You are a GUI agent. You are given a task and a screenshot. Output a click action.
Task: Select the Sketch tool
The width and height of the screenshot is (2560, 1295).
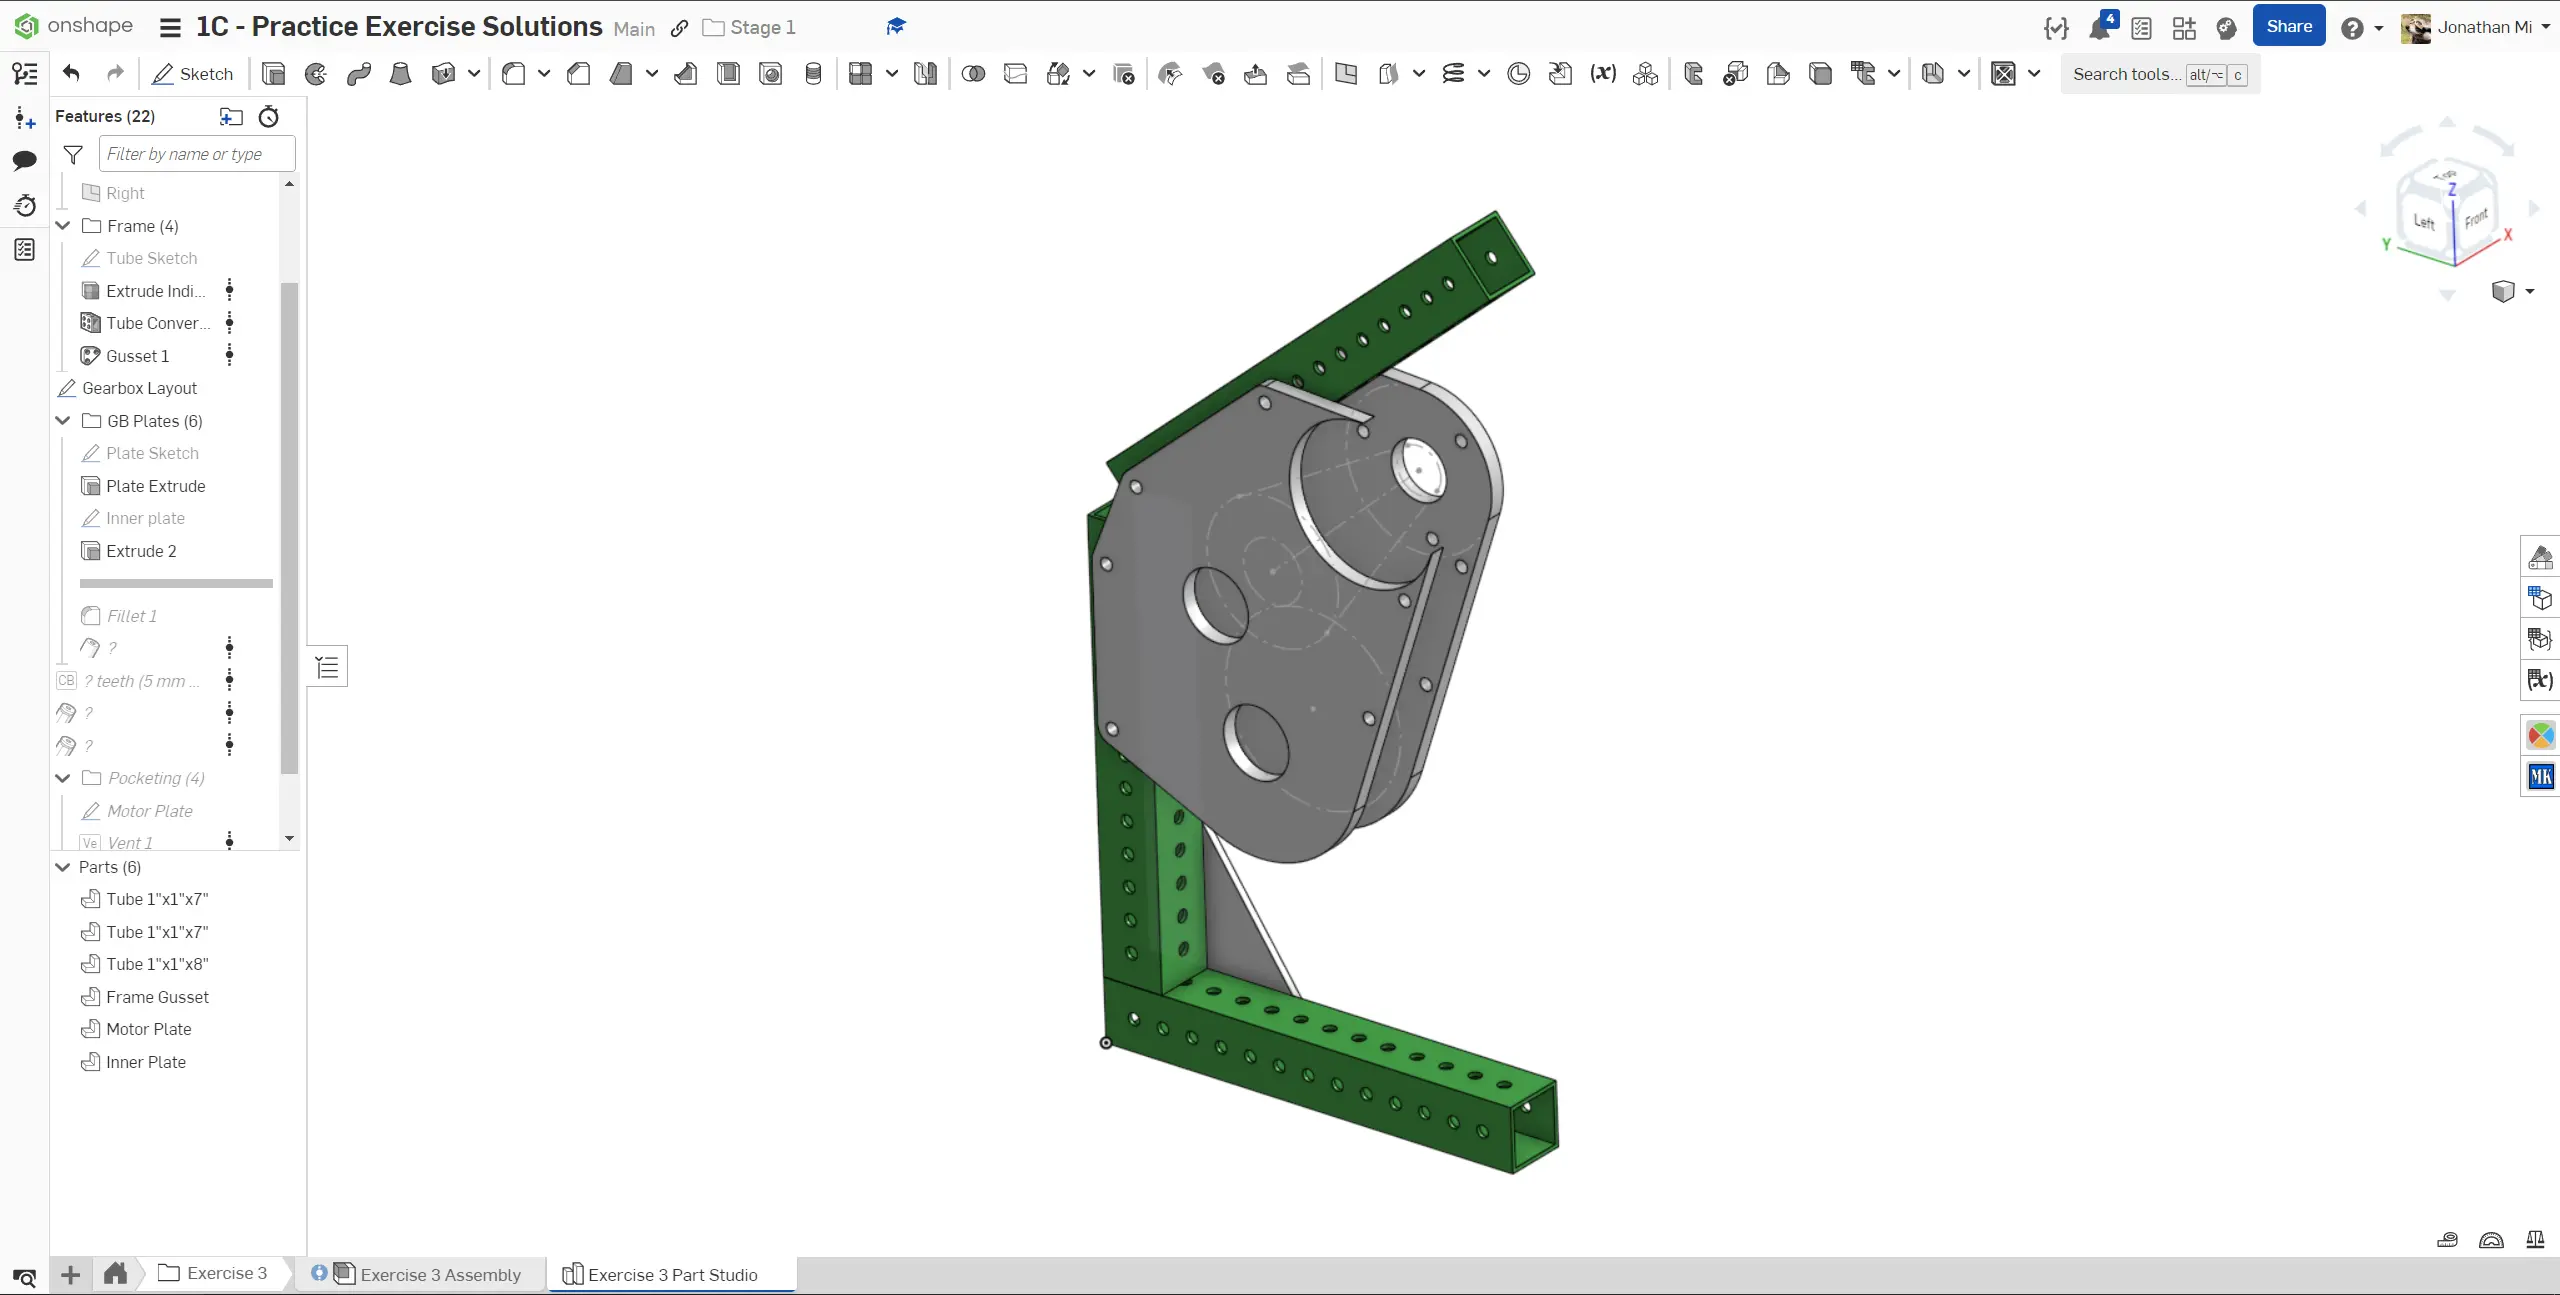pos(193,74)
